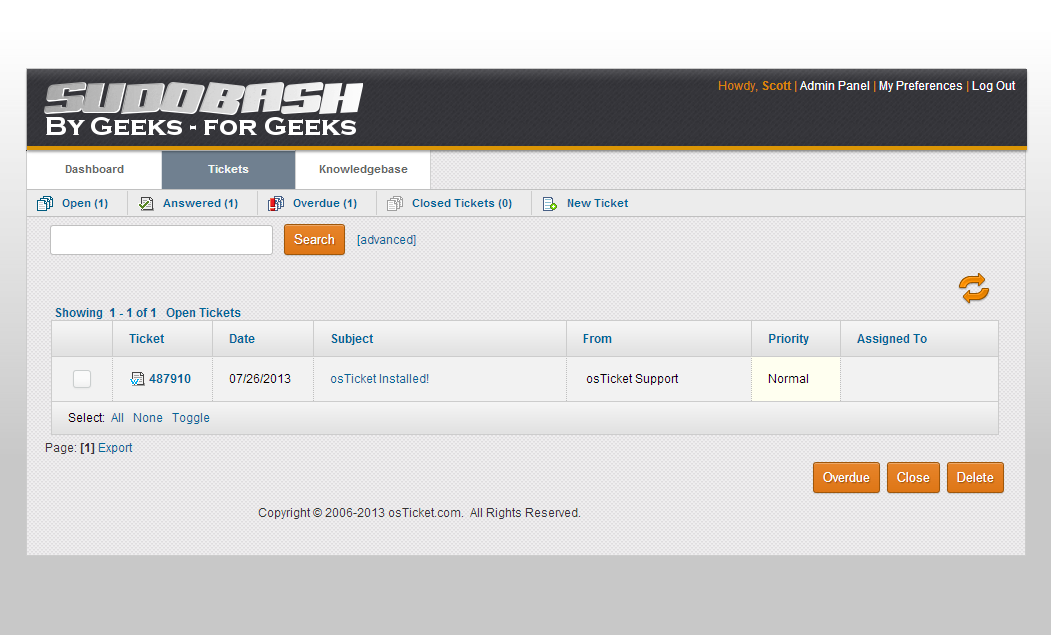Viewport: 1051px width, 635px height.
Task: Click the orange refresh arrows icon
Action: click(x=973, y=288)
